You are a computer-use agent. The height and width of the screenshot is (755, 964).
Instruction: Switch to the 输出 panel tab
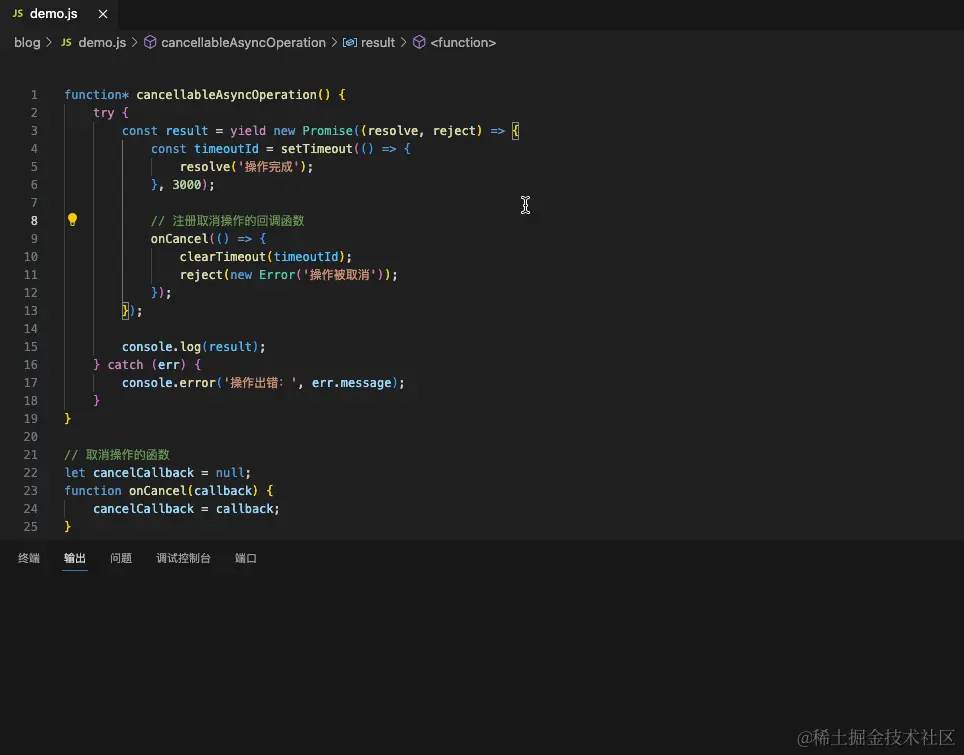[75, 558]
